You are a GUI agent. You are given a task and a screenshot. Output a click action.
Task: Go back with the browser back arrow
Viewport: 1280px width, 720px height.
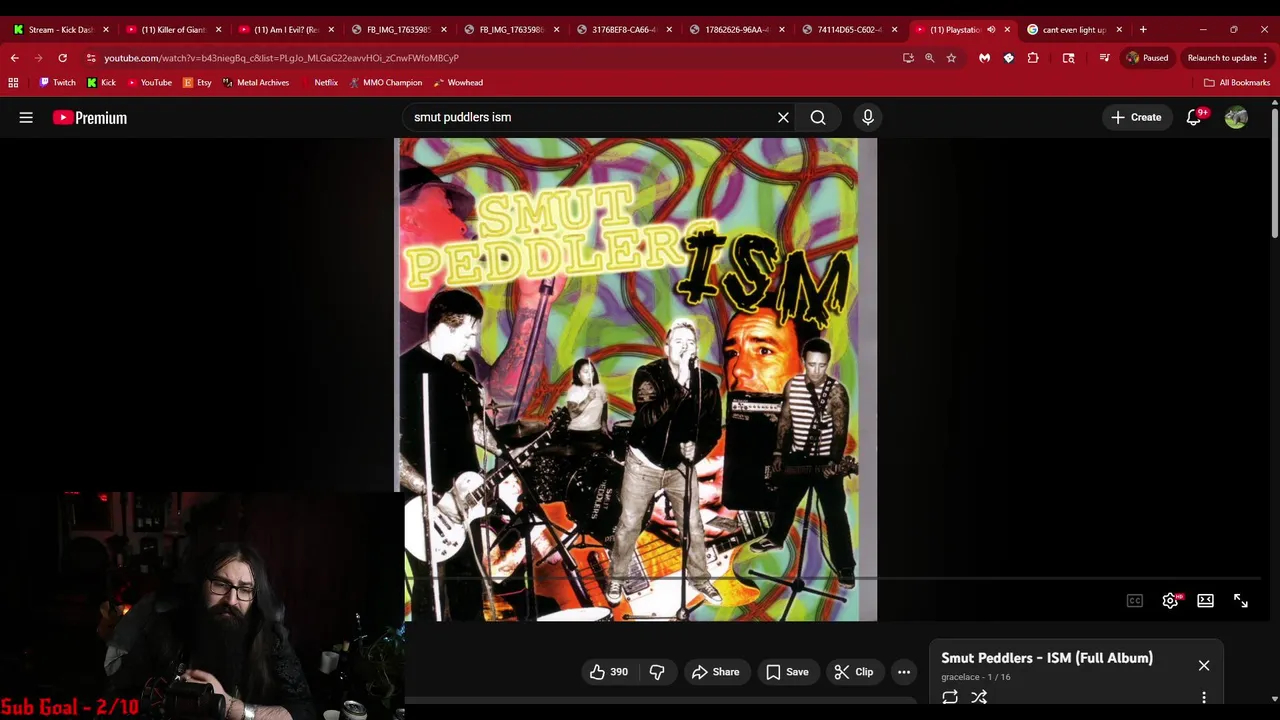[x=14, y=58]
